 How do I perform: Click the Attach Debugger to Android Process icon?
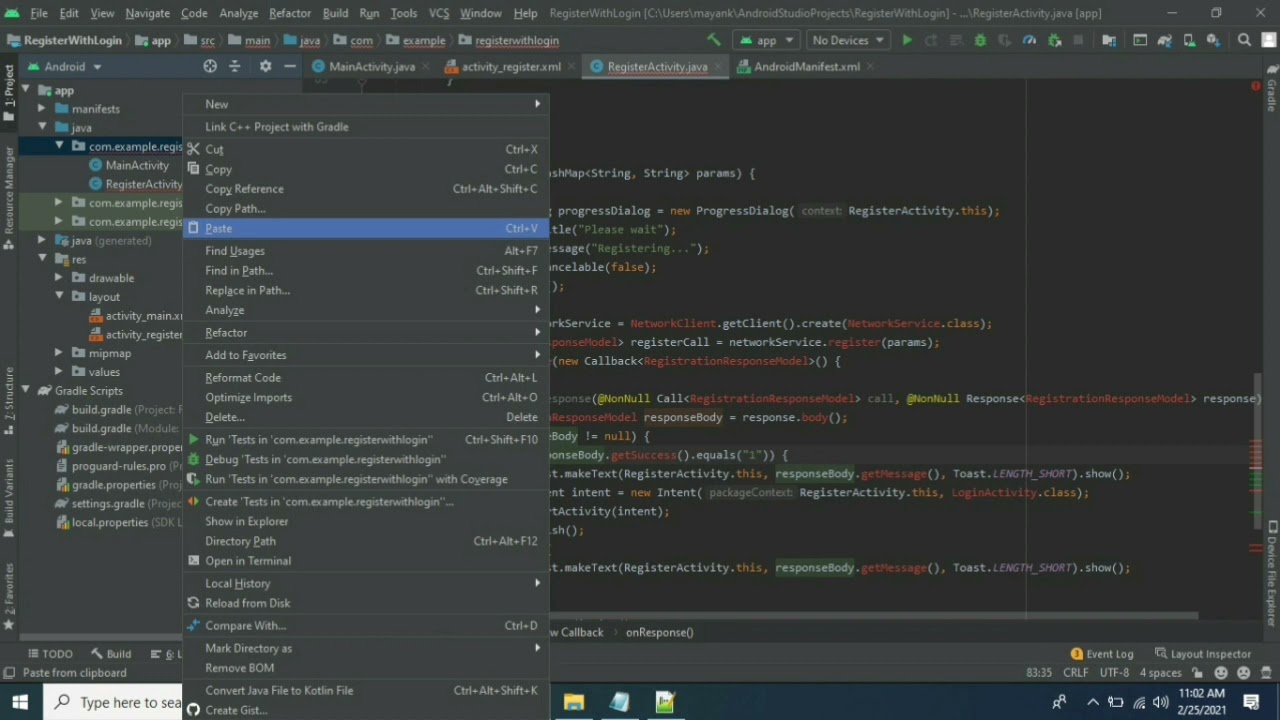point(1054,40)
